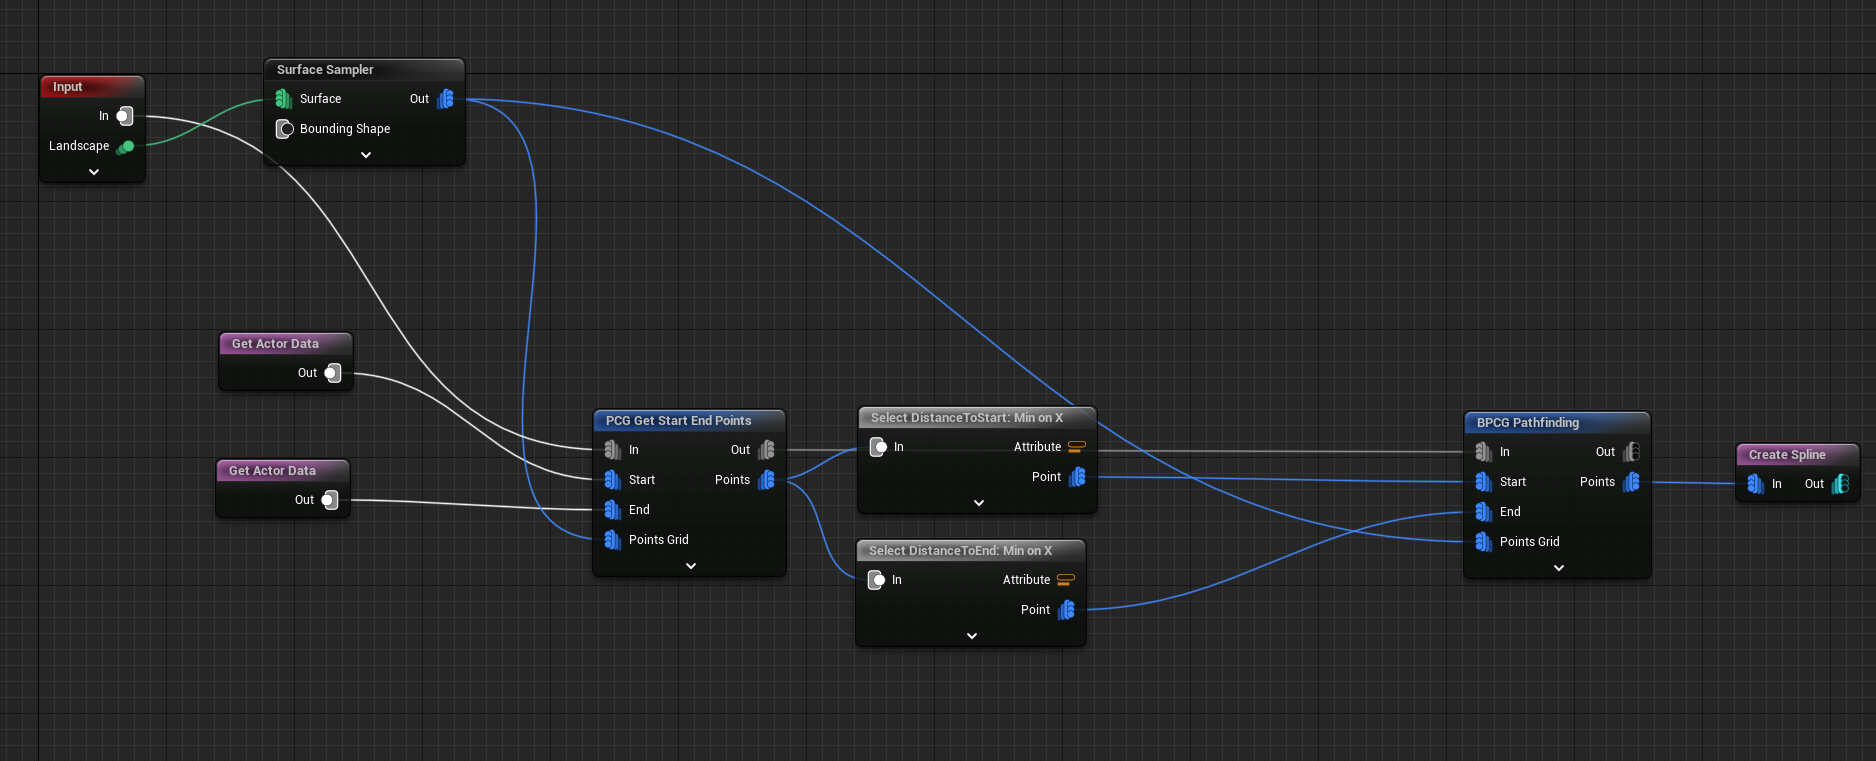Select the Select DistanceToEnd: Min on X header
This screenshot has height=761, width=1876.
coord(971,551)
